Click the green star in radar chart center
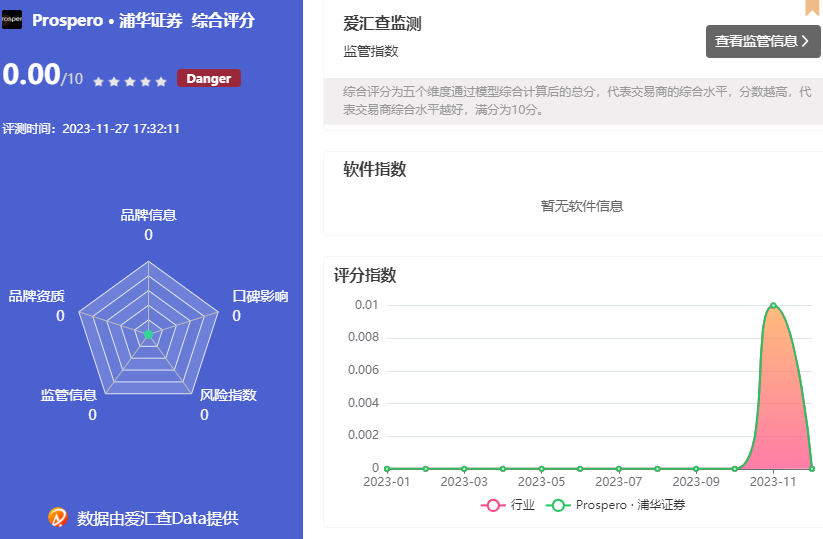823x539 pixels. pos(148,334)
